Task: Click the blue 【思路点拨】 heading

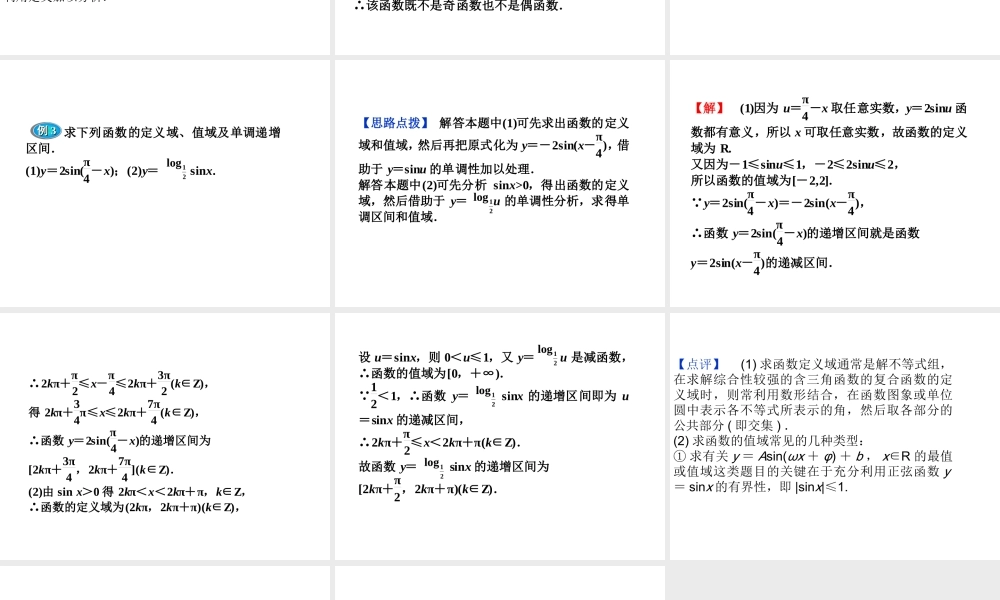Action: [x=395, y=123]
